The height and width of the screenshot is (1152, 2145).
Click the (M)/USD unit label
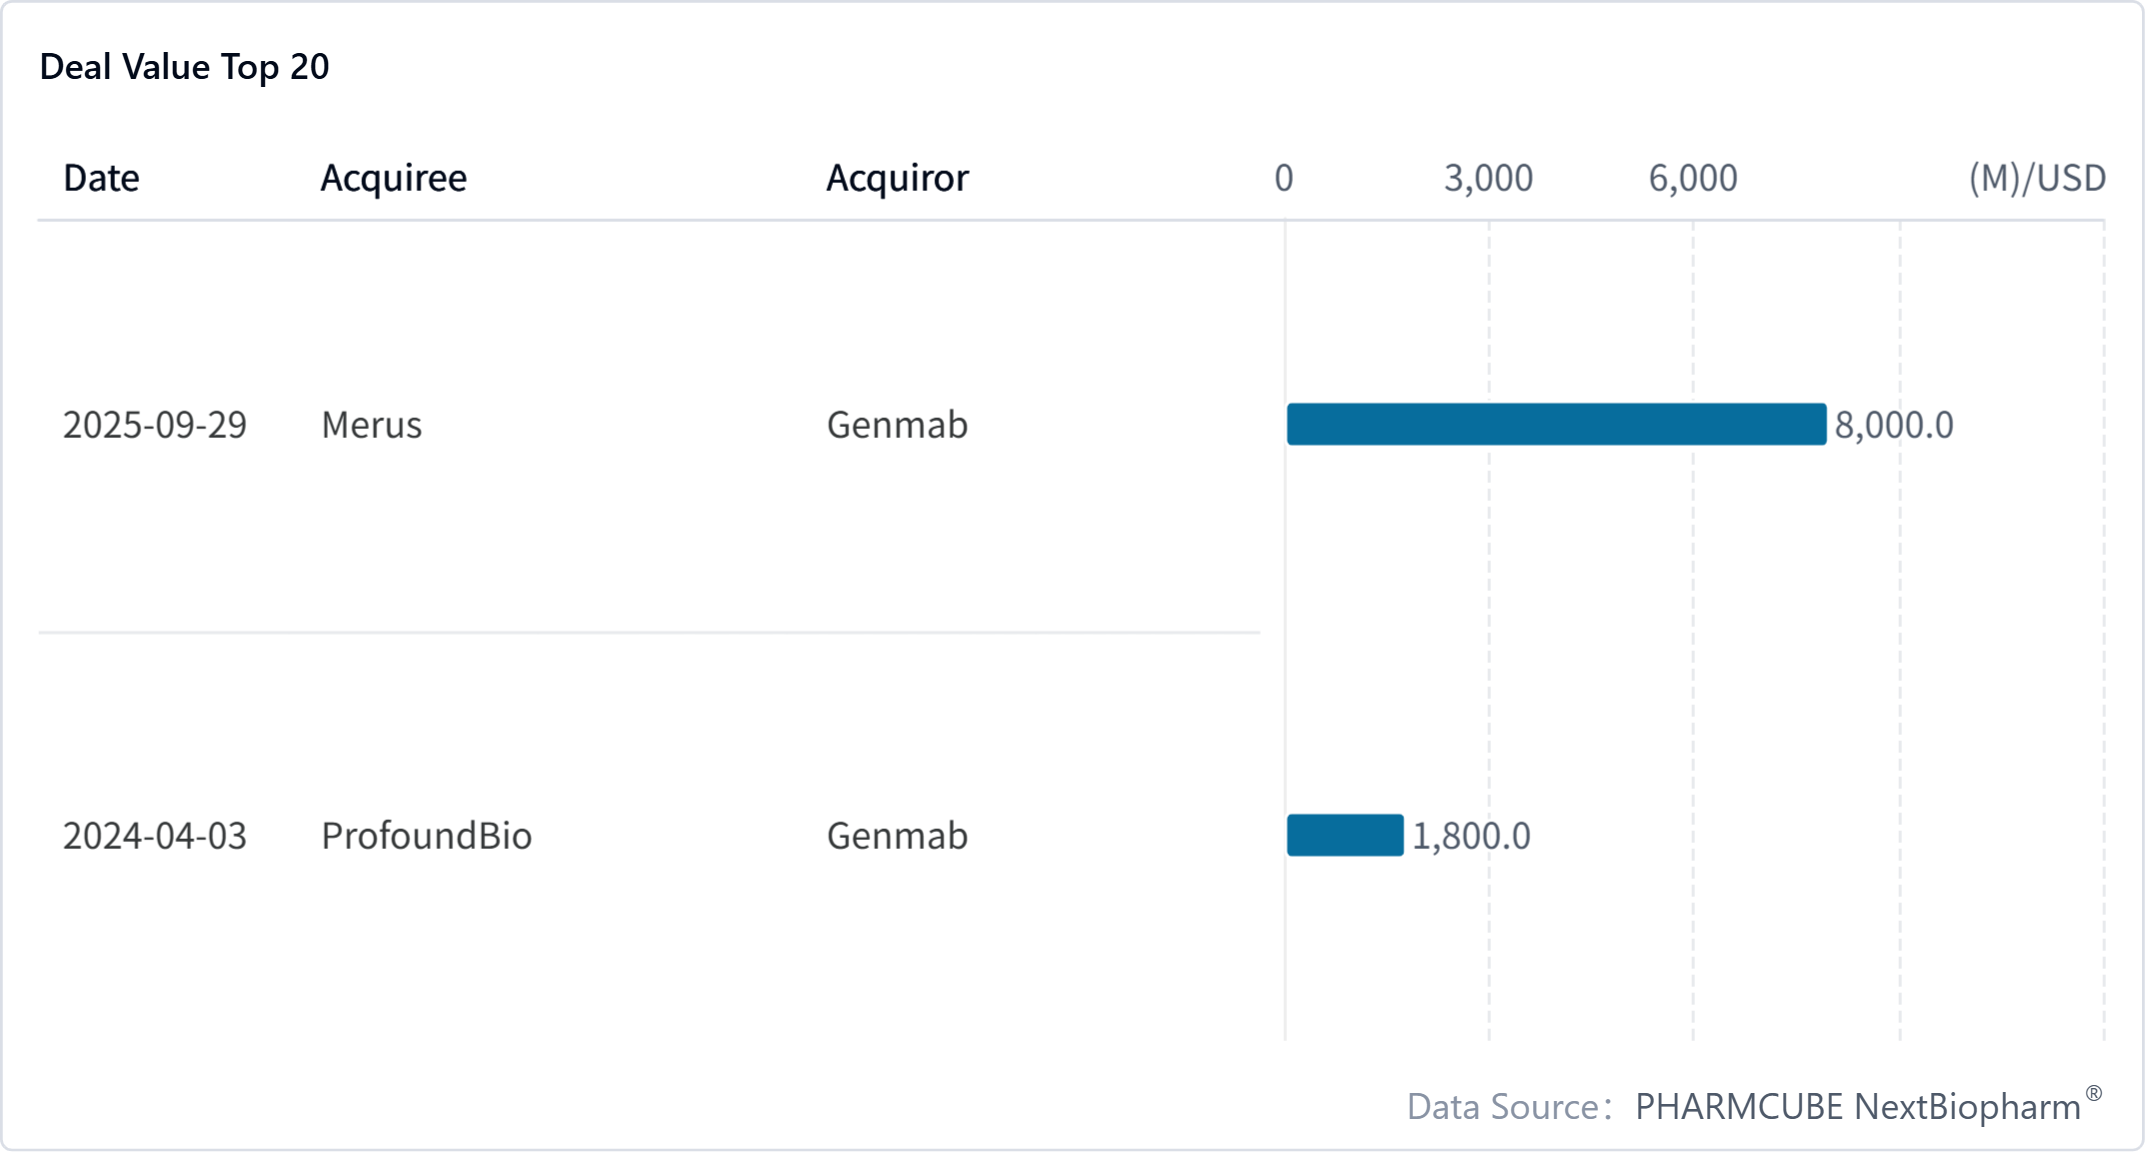tap(2037, 178)
